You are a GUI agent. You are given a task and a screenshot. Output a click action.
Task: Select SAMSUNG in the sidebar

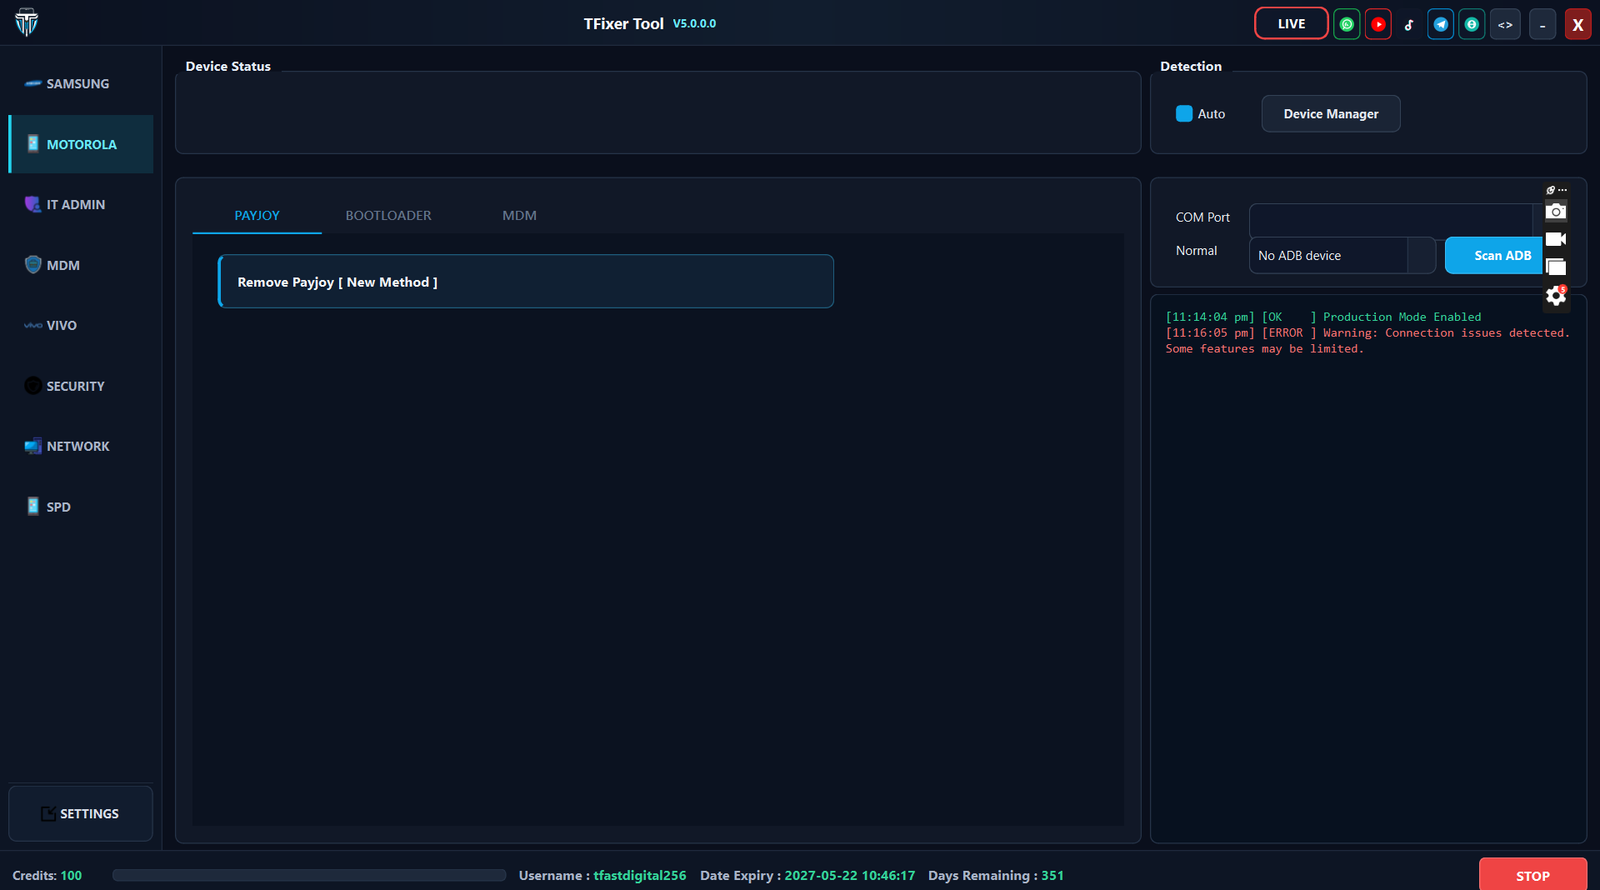(x=81, y=84)
